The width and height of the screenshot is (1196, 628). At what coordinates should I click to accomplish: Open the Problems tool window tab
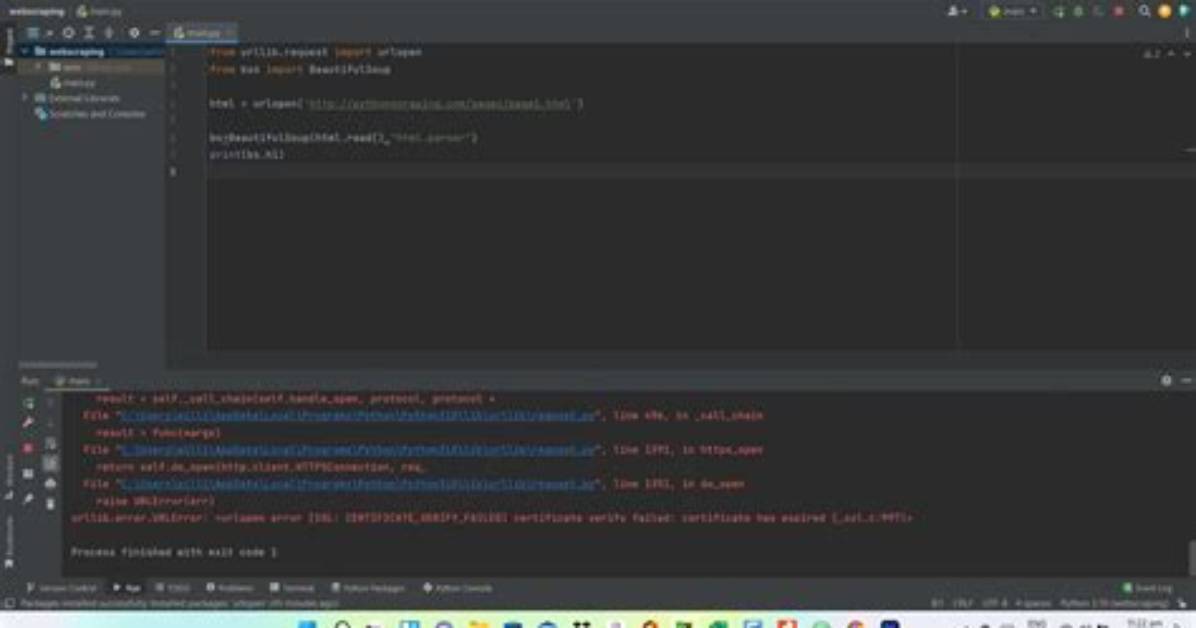point(230,588)
